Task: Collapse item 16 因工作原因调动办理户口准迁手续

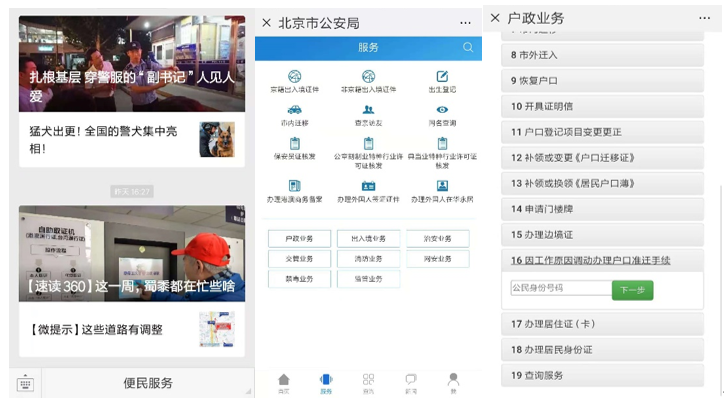Action: (x=602, y=261)
